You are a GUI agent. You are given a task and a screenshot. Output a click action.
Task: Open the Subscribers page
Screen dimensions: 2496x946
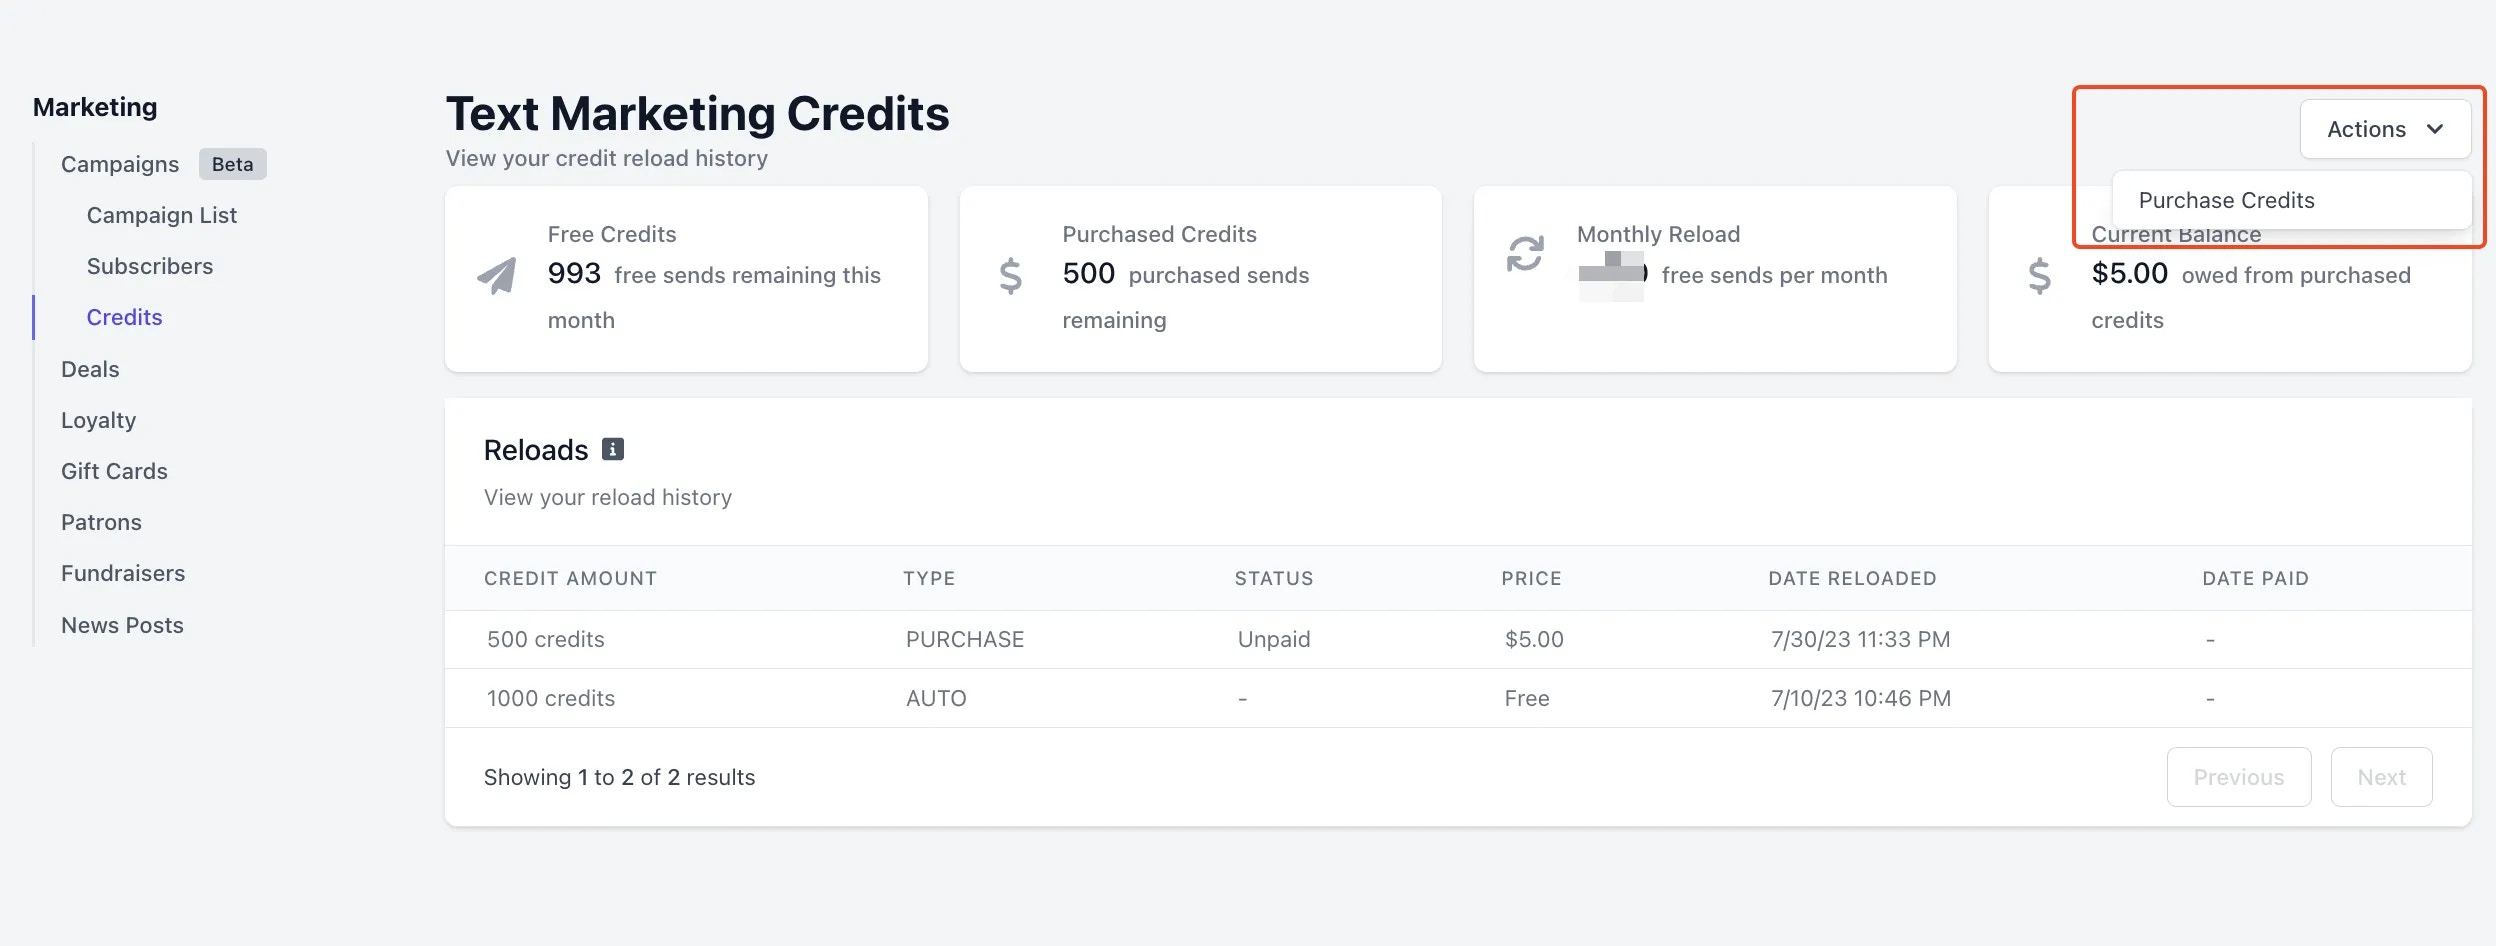click(x=150, y=266)
